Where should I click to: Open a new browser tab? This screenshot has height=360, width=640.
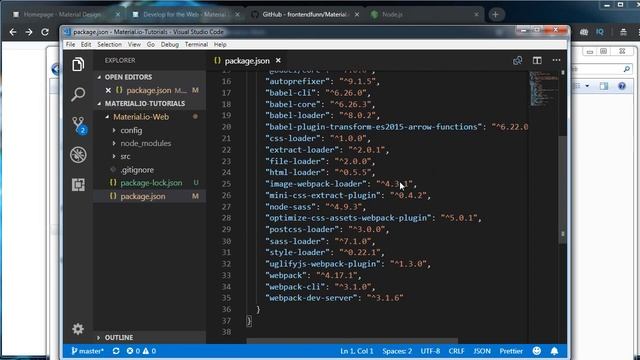point(496,15)
